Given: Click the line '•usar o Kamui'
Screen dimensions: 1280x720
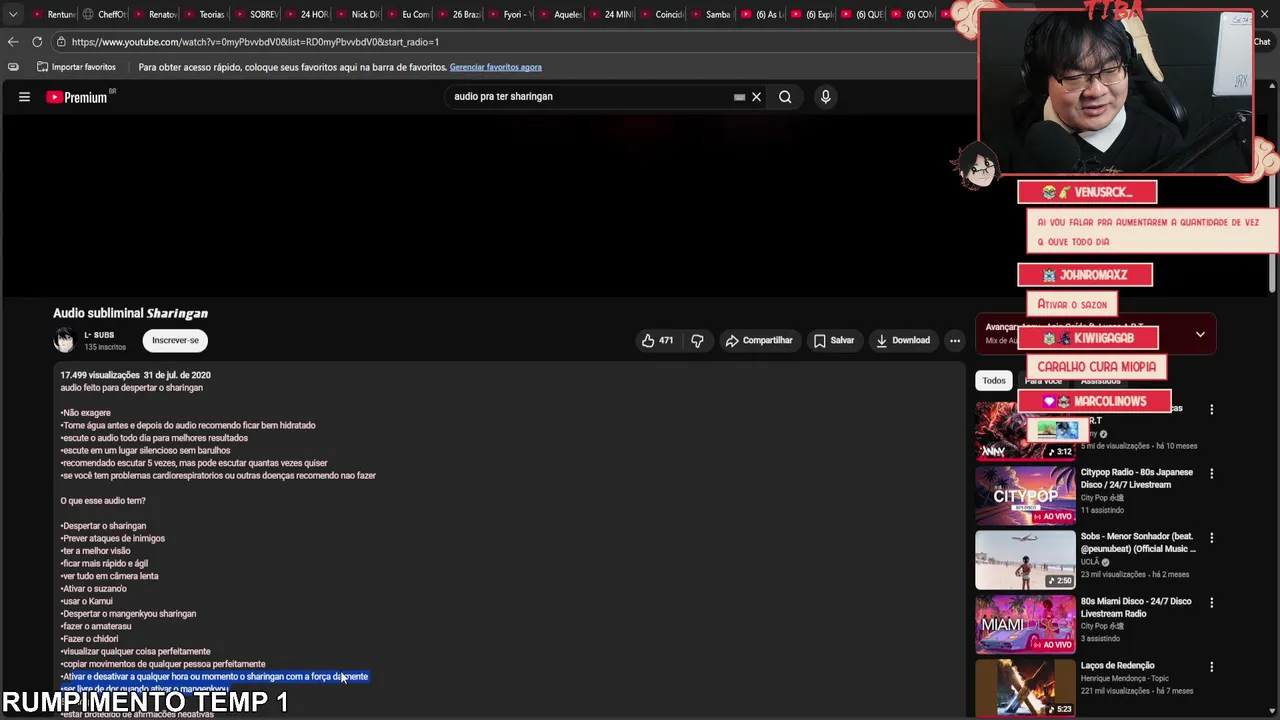Looking at the screenshot, I should click(86, 601).
